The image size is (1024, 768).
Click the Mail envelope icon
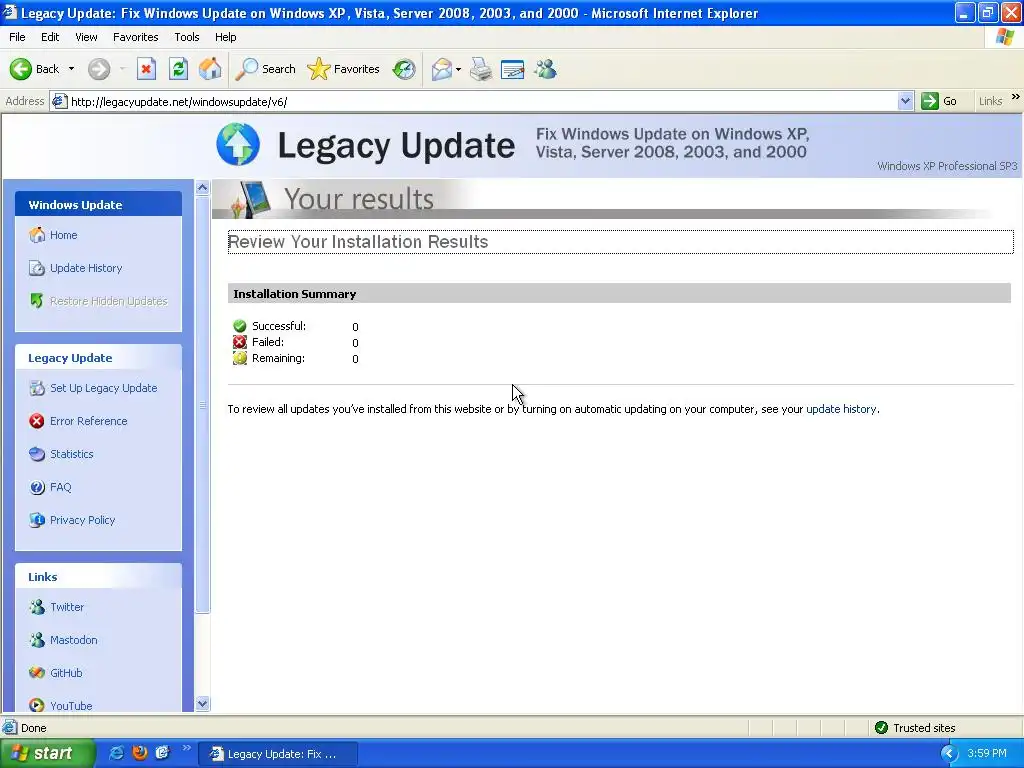click(x=441, y=69)
